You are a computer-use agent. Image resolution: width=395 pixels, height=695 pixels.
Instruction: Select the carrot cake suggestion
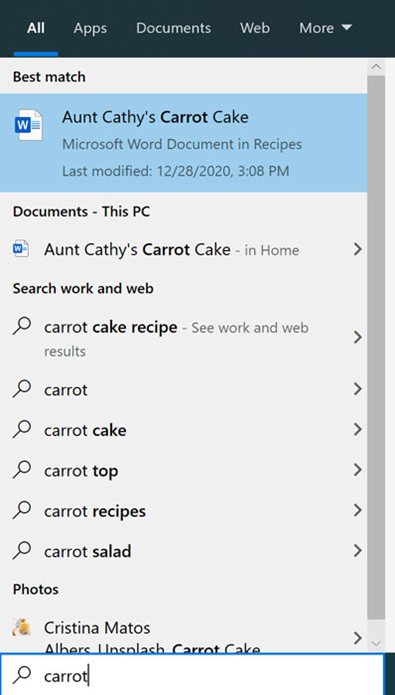184,430
